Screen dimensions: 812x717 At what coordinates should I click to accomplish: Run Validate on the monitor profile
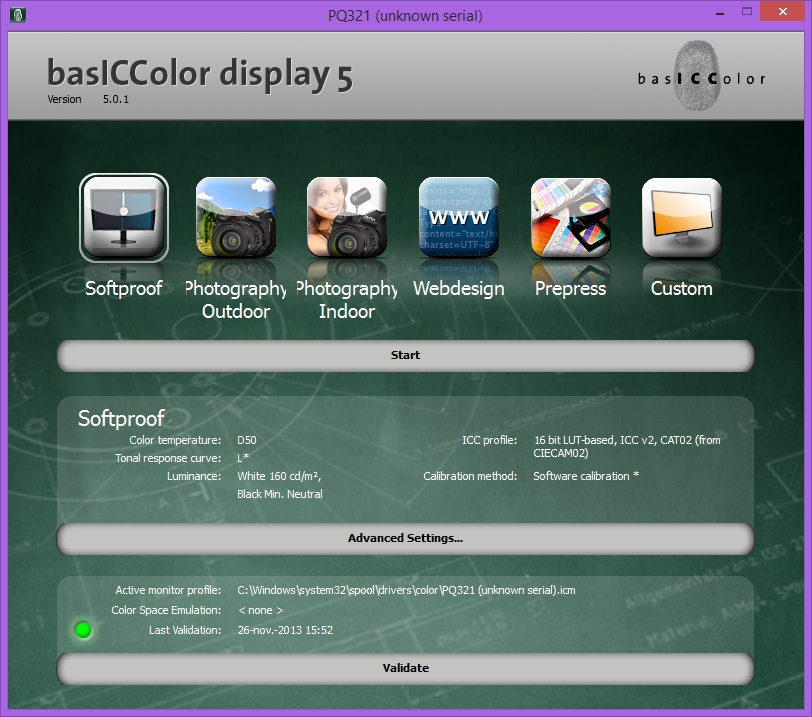pyautogui.click(x=405, y=668)
